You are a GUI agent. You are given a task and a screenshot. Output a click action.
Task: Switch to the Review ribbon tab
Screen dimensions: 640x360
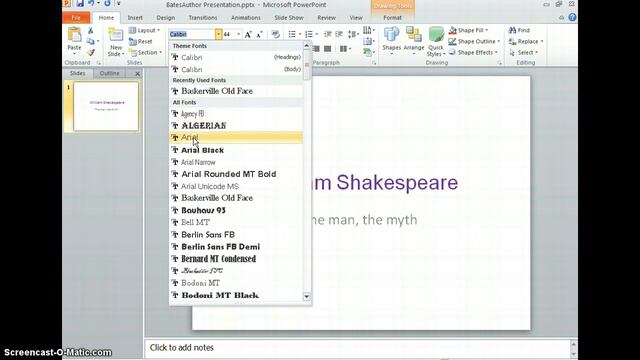point(327,18)
